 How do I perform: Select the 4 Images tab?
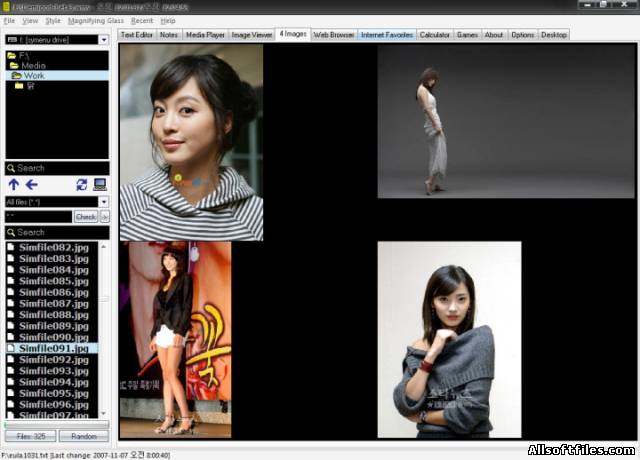point(293,34)
